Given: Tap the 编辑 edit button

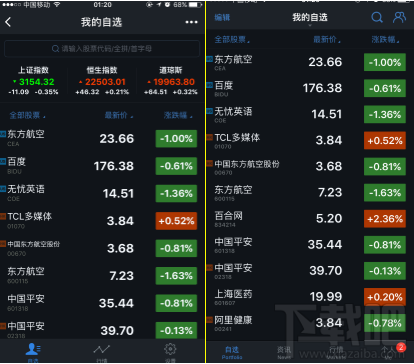Looking at the screenshot, I should point(222,17).
